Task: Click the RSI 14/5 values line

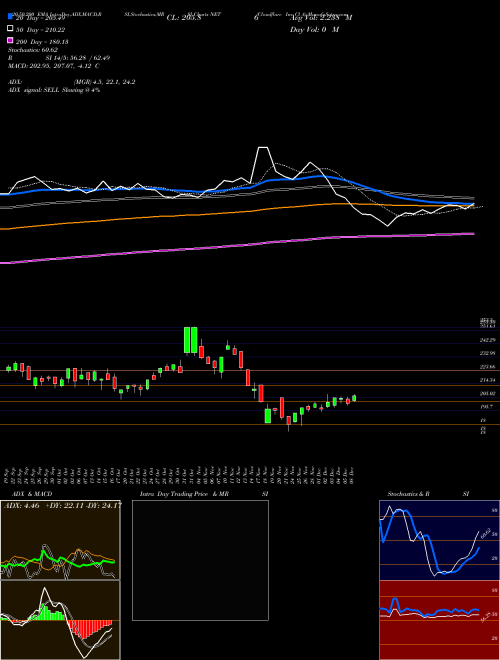Action: [x=59, y=58]
